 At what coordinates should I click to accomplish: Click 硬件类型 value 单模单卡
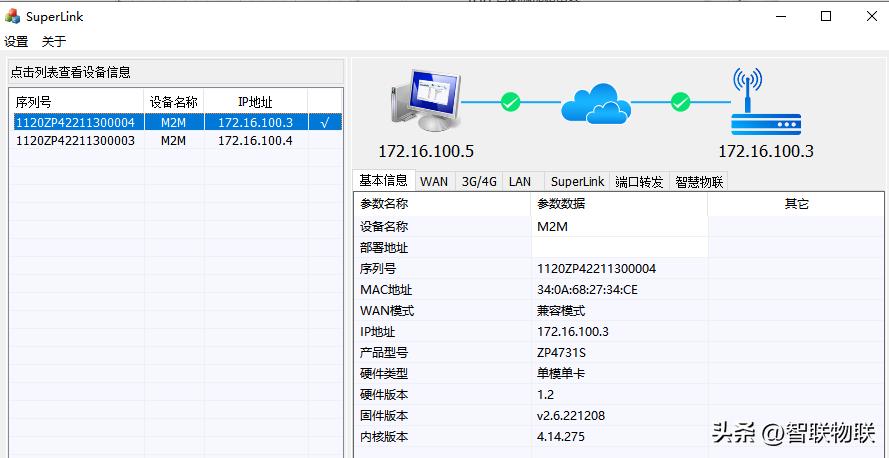coord(561,374)
